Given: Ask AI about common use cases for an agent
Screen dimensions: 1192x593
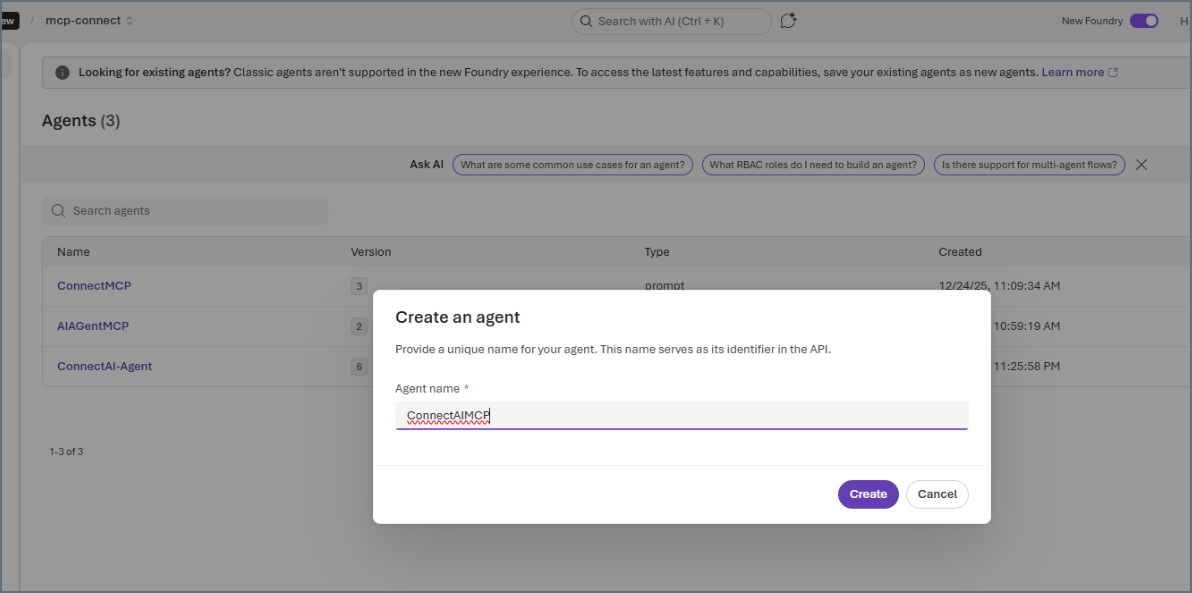Looking at the screenshot, I should 572,164.
